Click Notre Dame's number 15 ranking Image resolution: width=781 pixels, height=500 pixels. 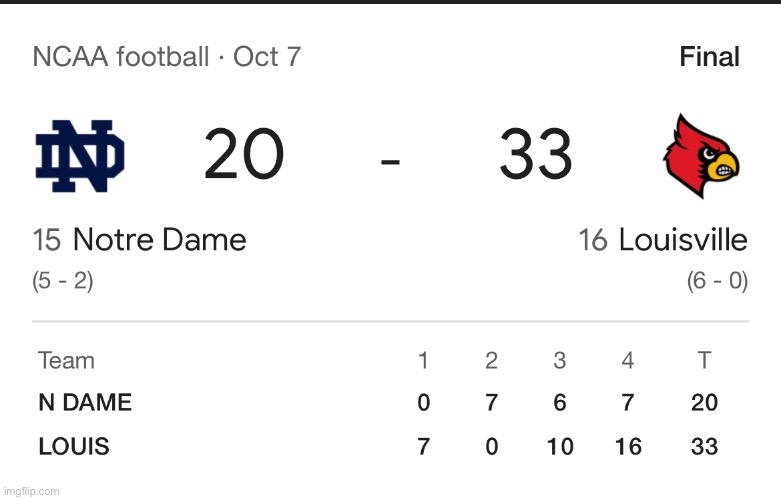click(x=47, y=240)
